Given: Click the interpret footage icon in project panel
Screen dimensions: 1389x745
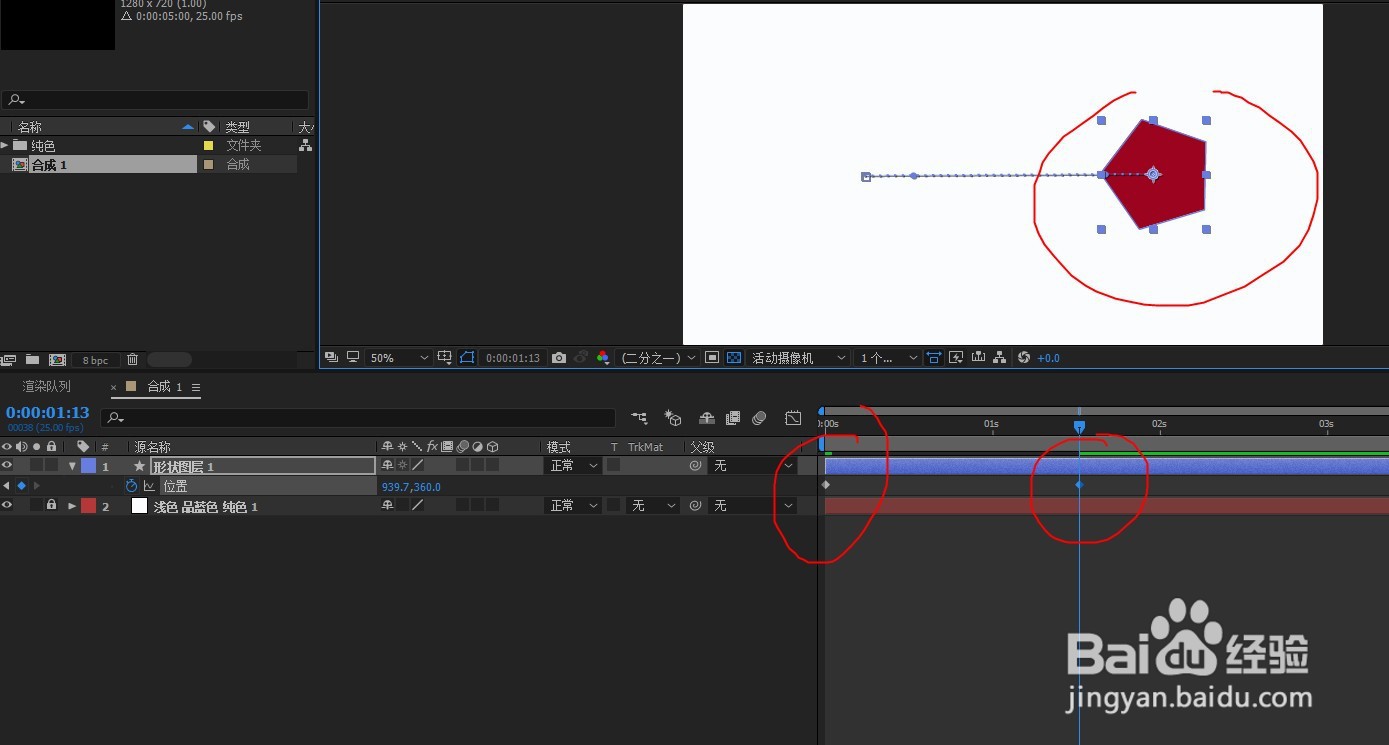Looking at the screenshot, I should pos(10,360).
